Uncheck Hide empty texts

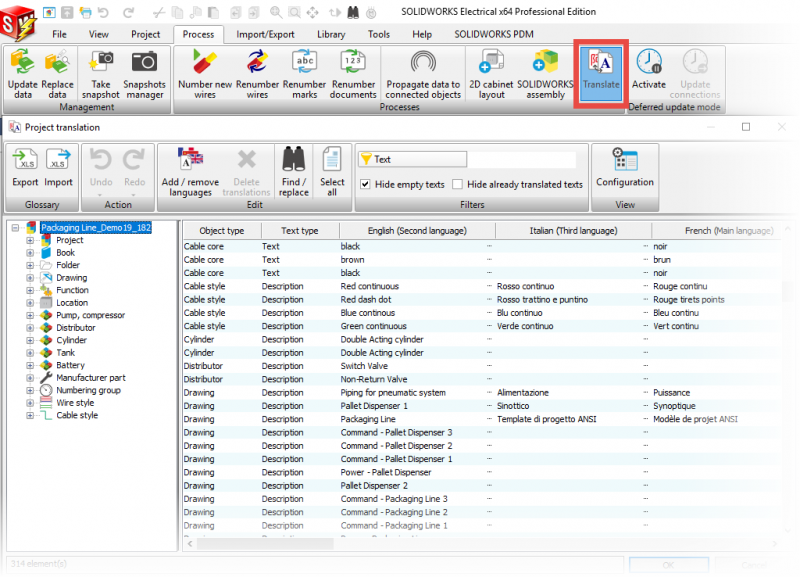click(x=365, y=185)
